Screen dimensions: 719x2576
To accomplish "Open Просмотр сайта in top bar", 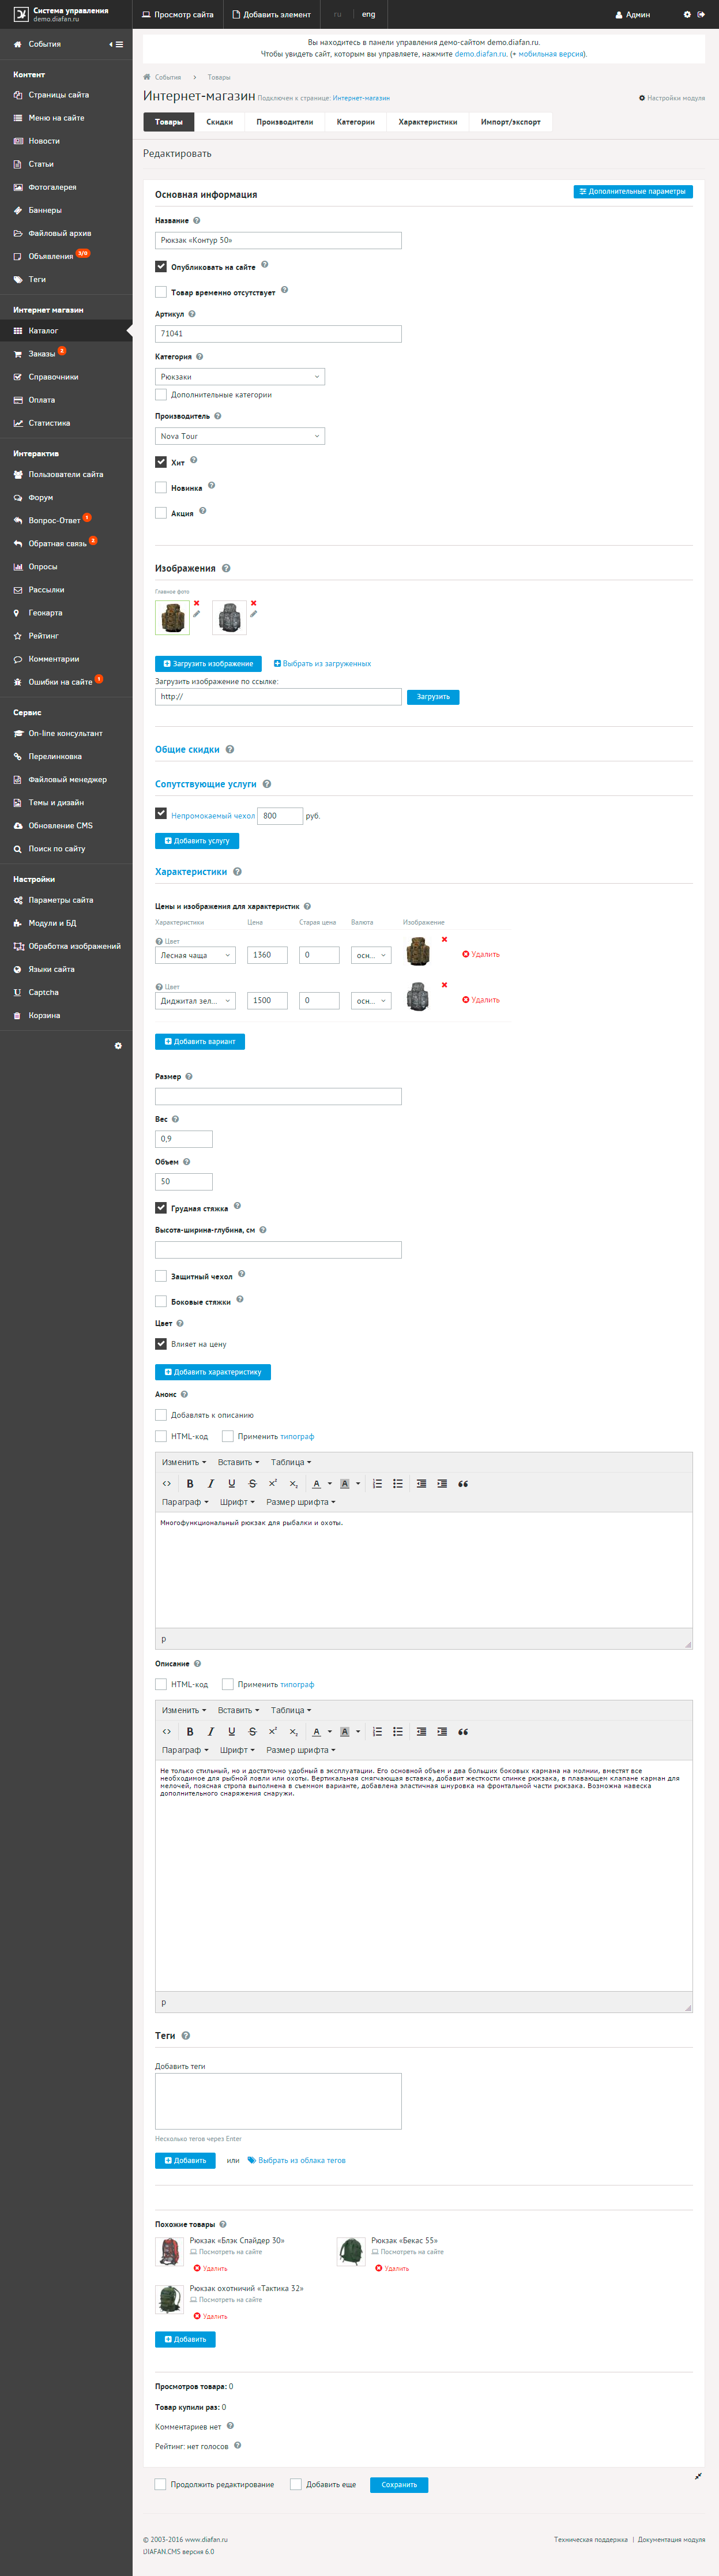I will point(178,14).
